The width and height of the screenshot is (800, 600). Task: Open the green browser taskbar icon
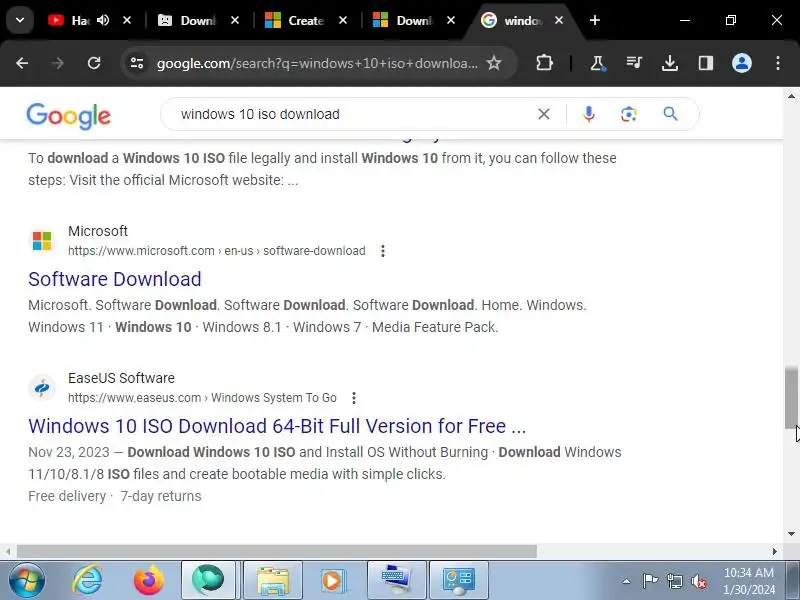point(208,581)
